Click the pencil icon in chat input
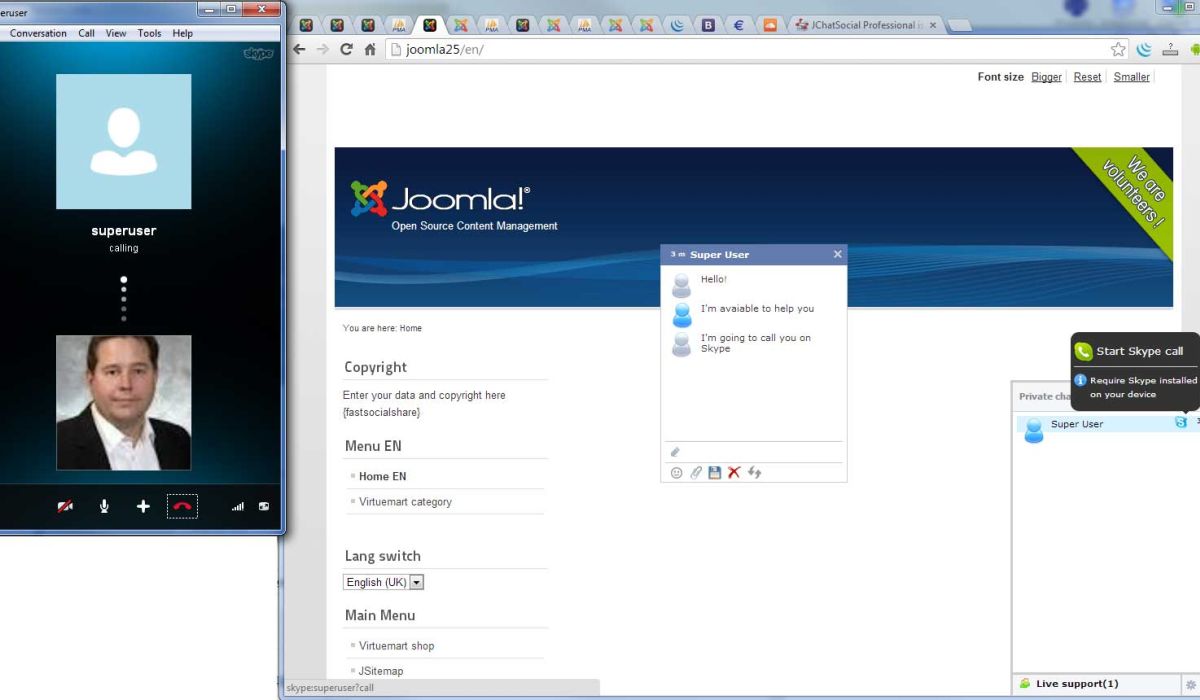1200x700 pixels. coord(675,452)
